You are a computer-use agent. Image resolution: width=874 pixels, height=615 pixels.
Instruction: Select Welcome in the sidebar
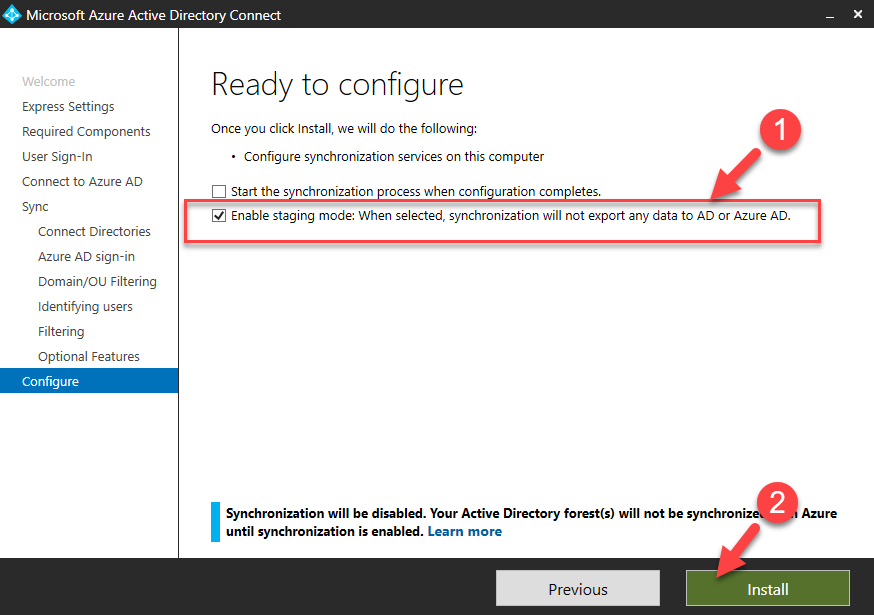(48, 81)
